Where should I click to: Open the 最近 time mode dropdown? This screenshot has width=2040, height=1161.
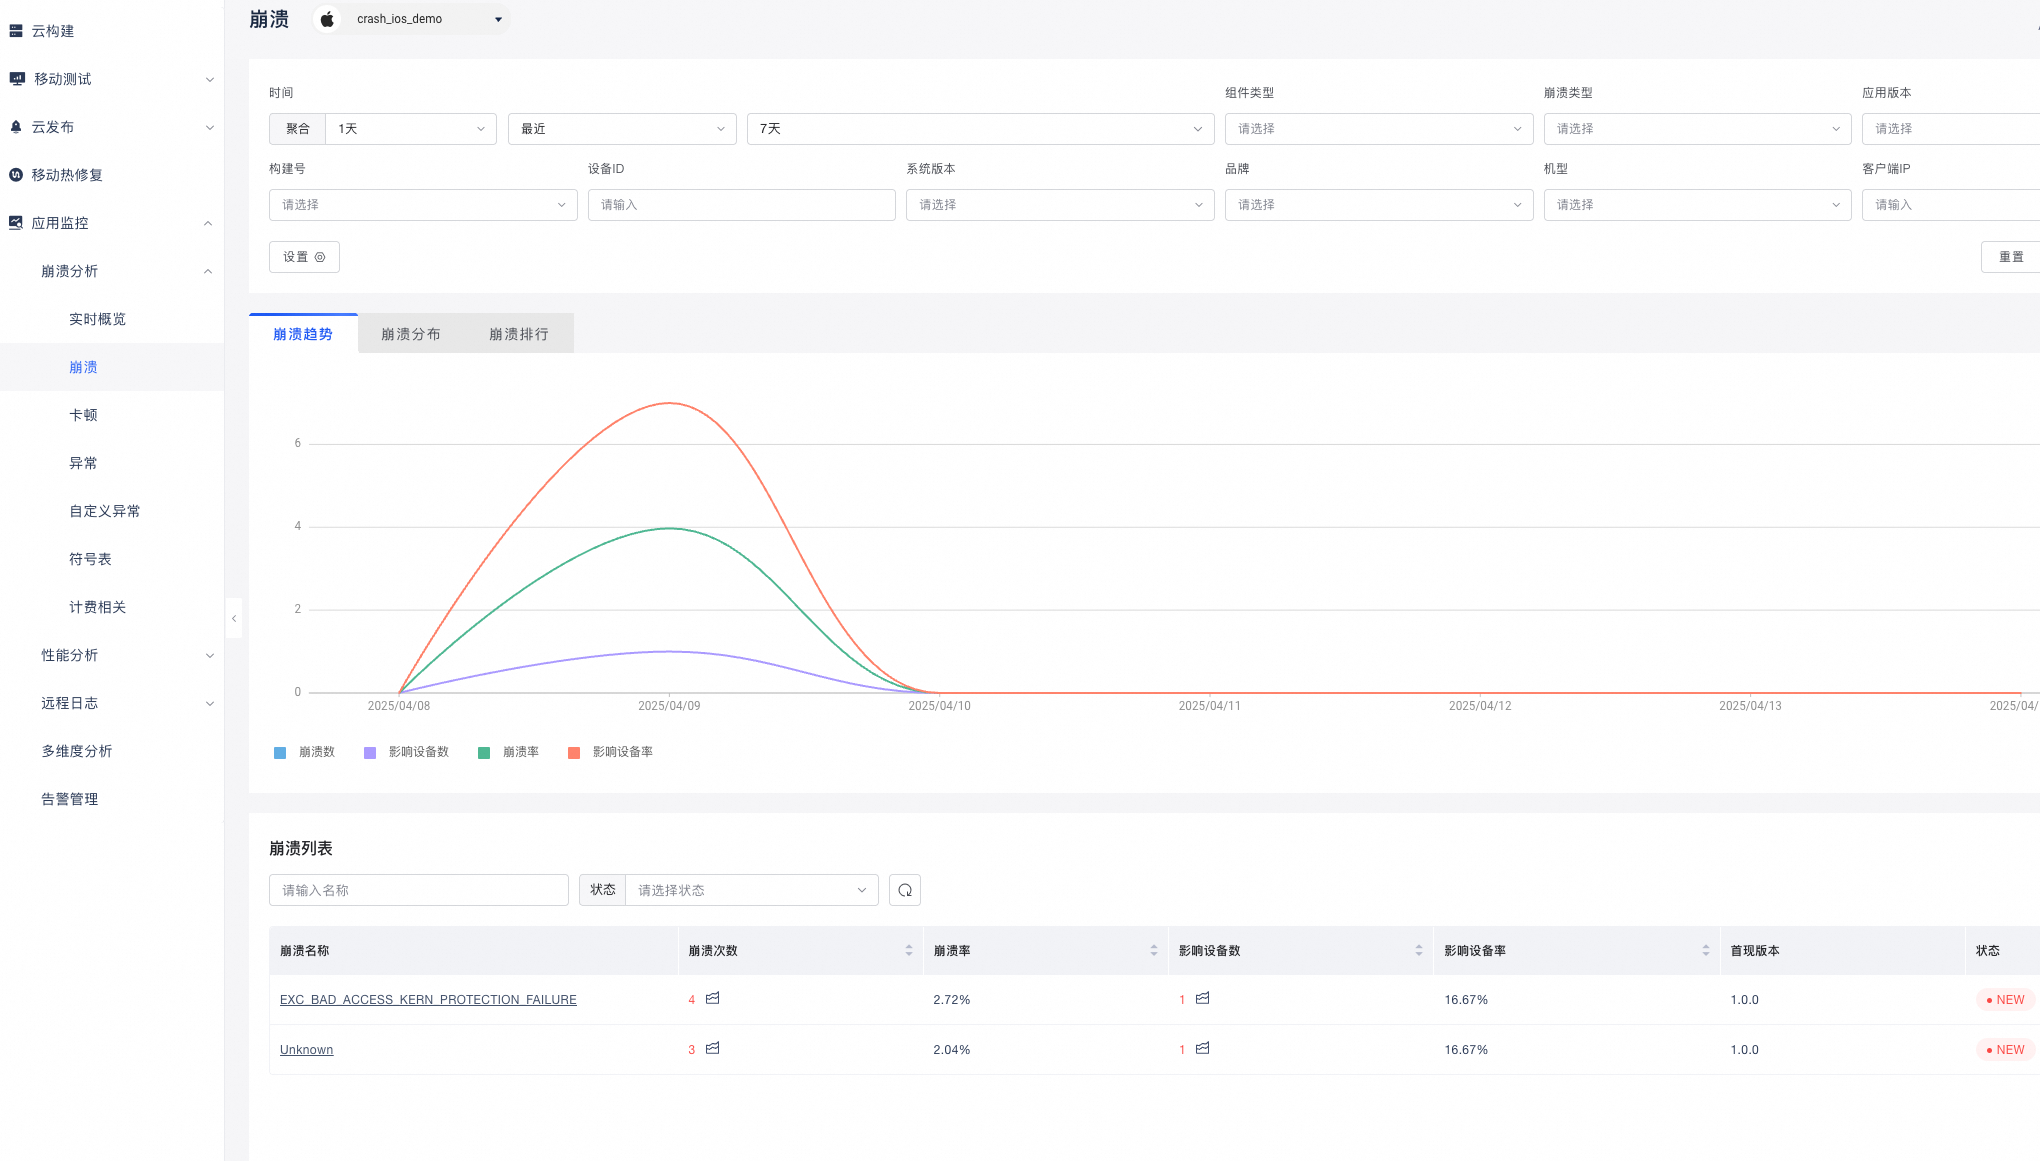622,129
